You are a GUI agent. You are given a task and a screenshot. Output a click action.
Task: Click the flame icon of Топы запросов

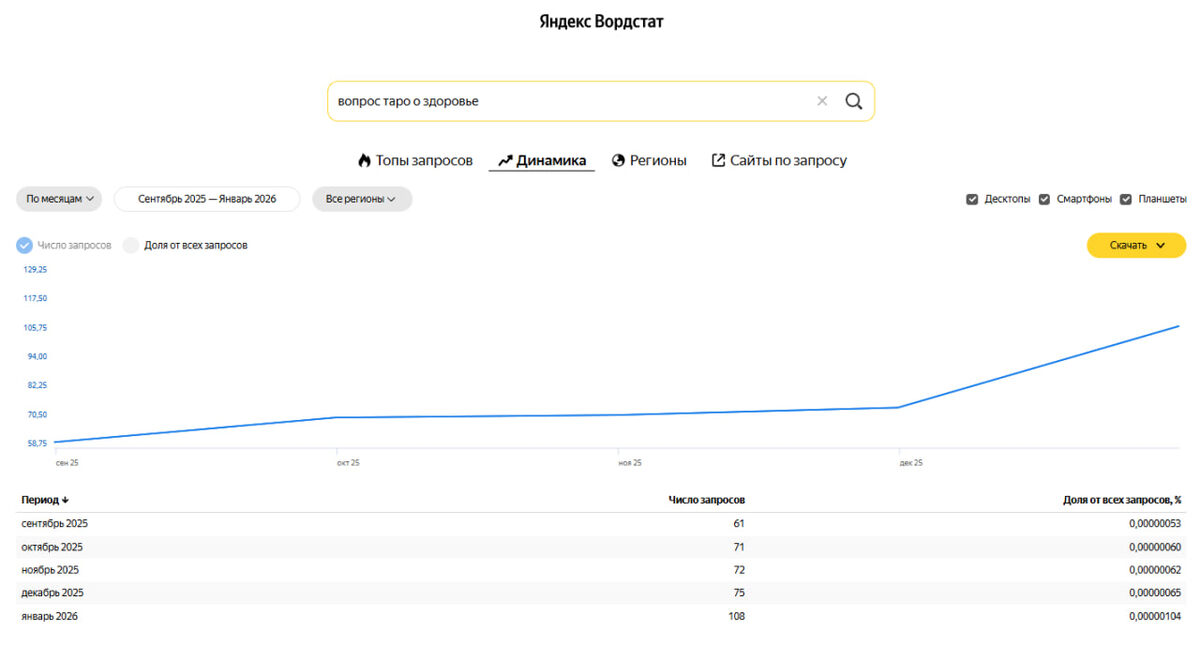(364, 160)
